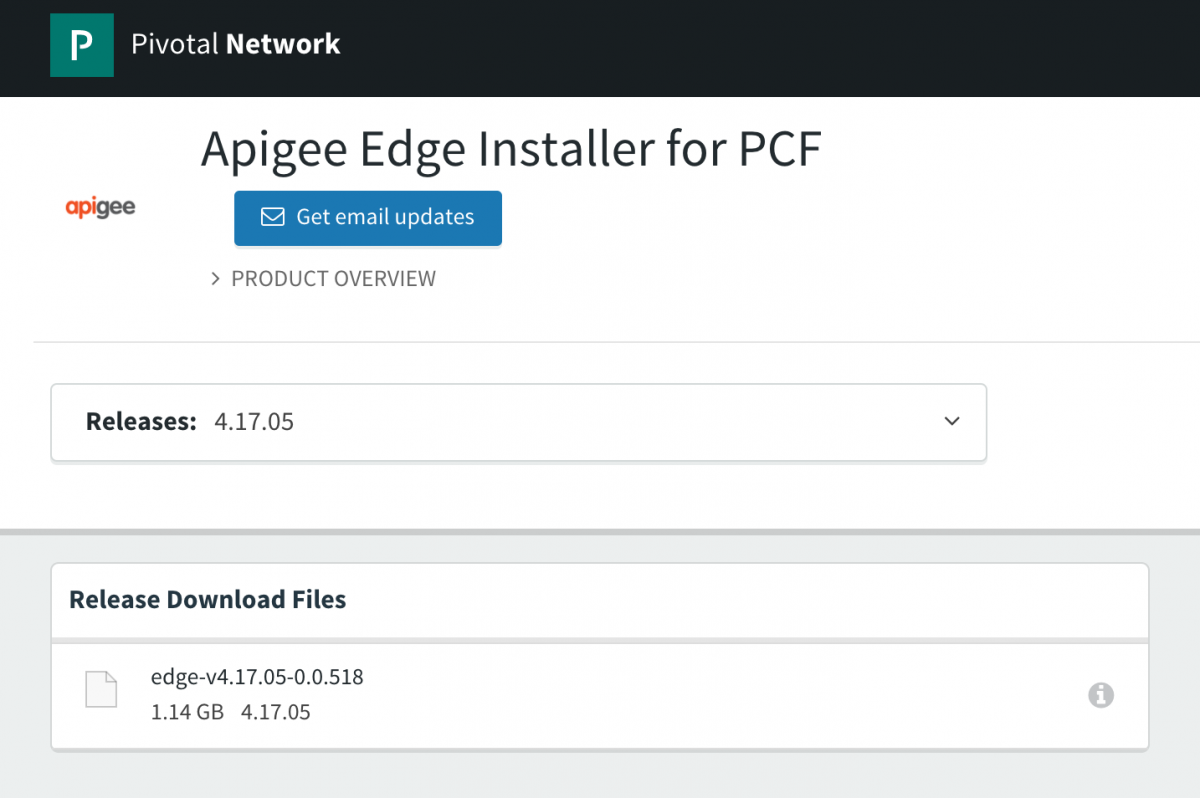This screenshot has height=798, width=1200.
Task: Select the Release Download Files panel header
Action: (207, 599)
